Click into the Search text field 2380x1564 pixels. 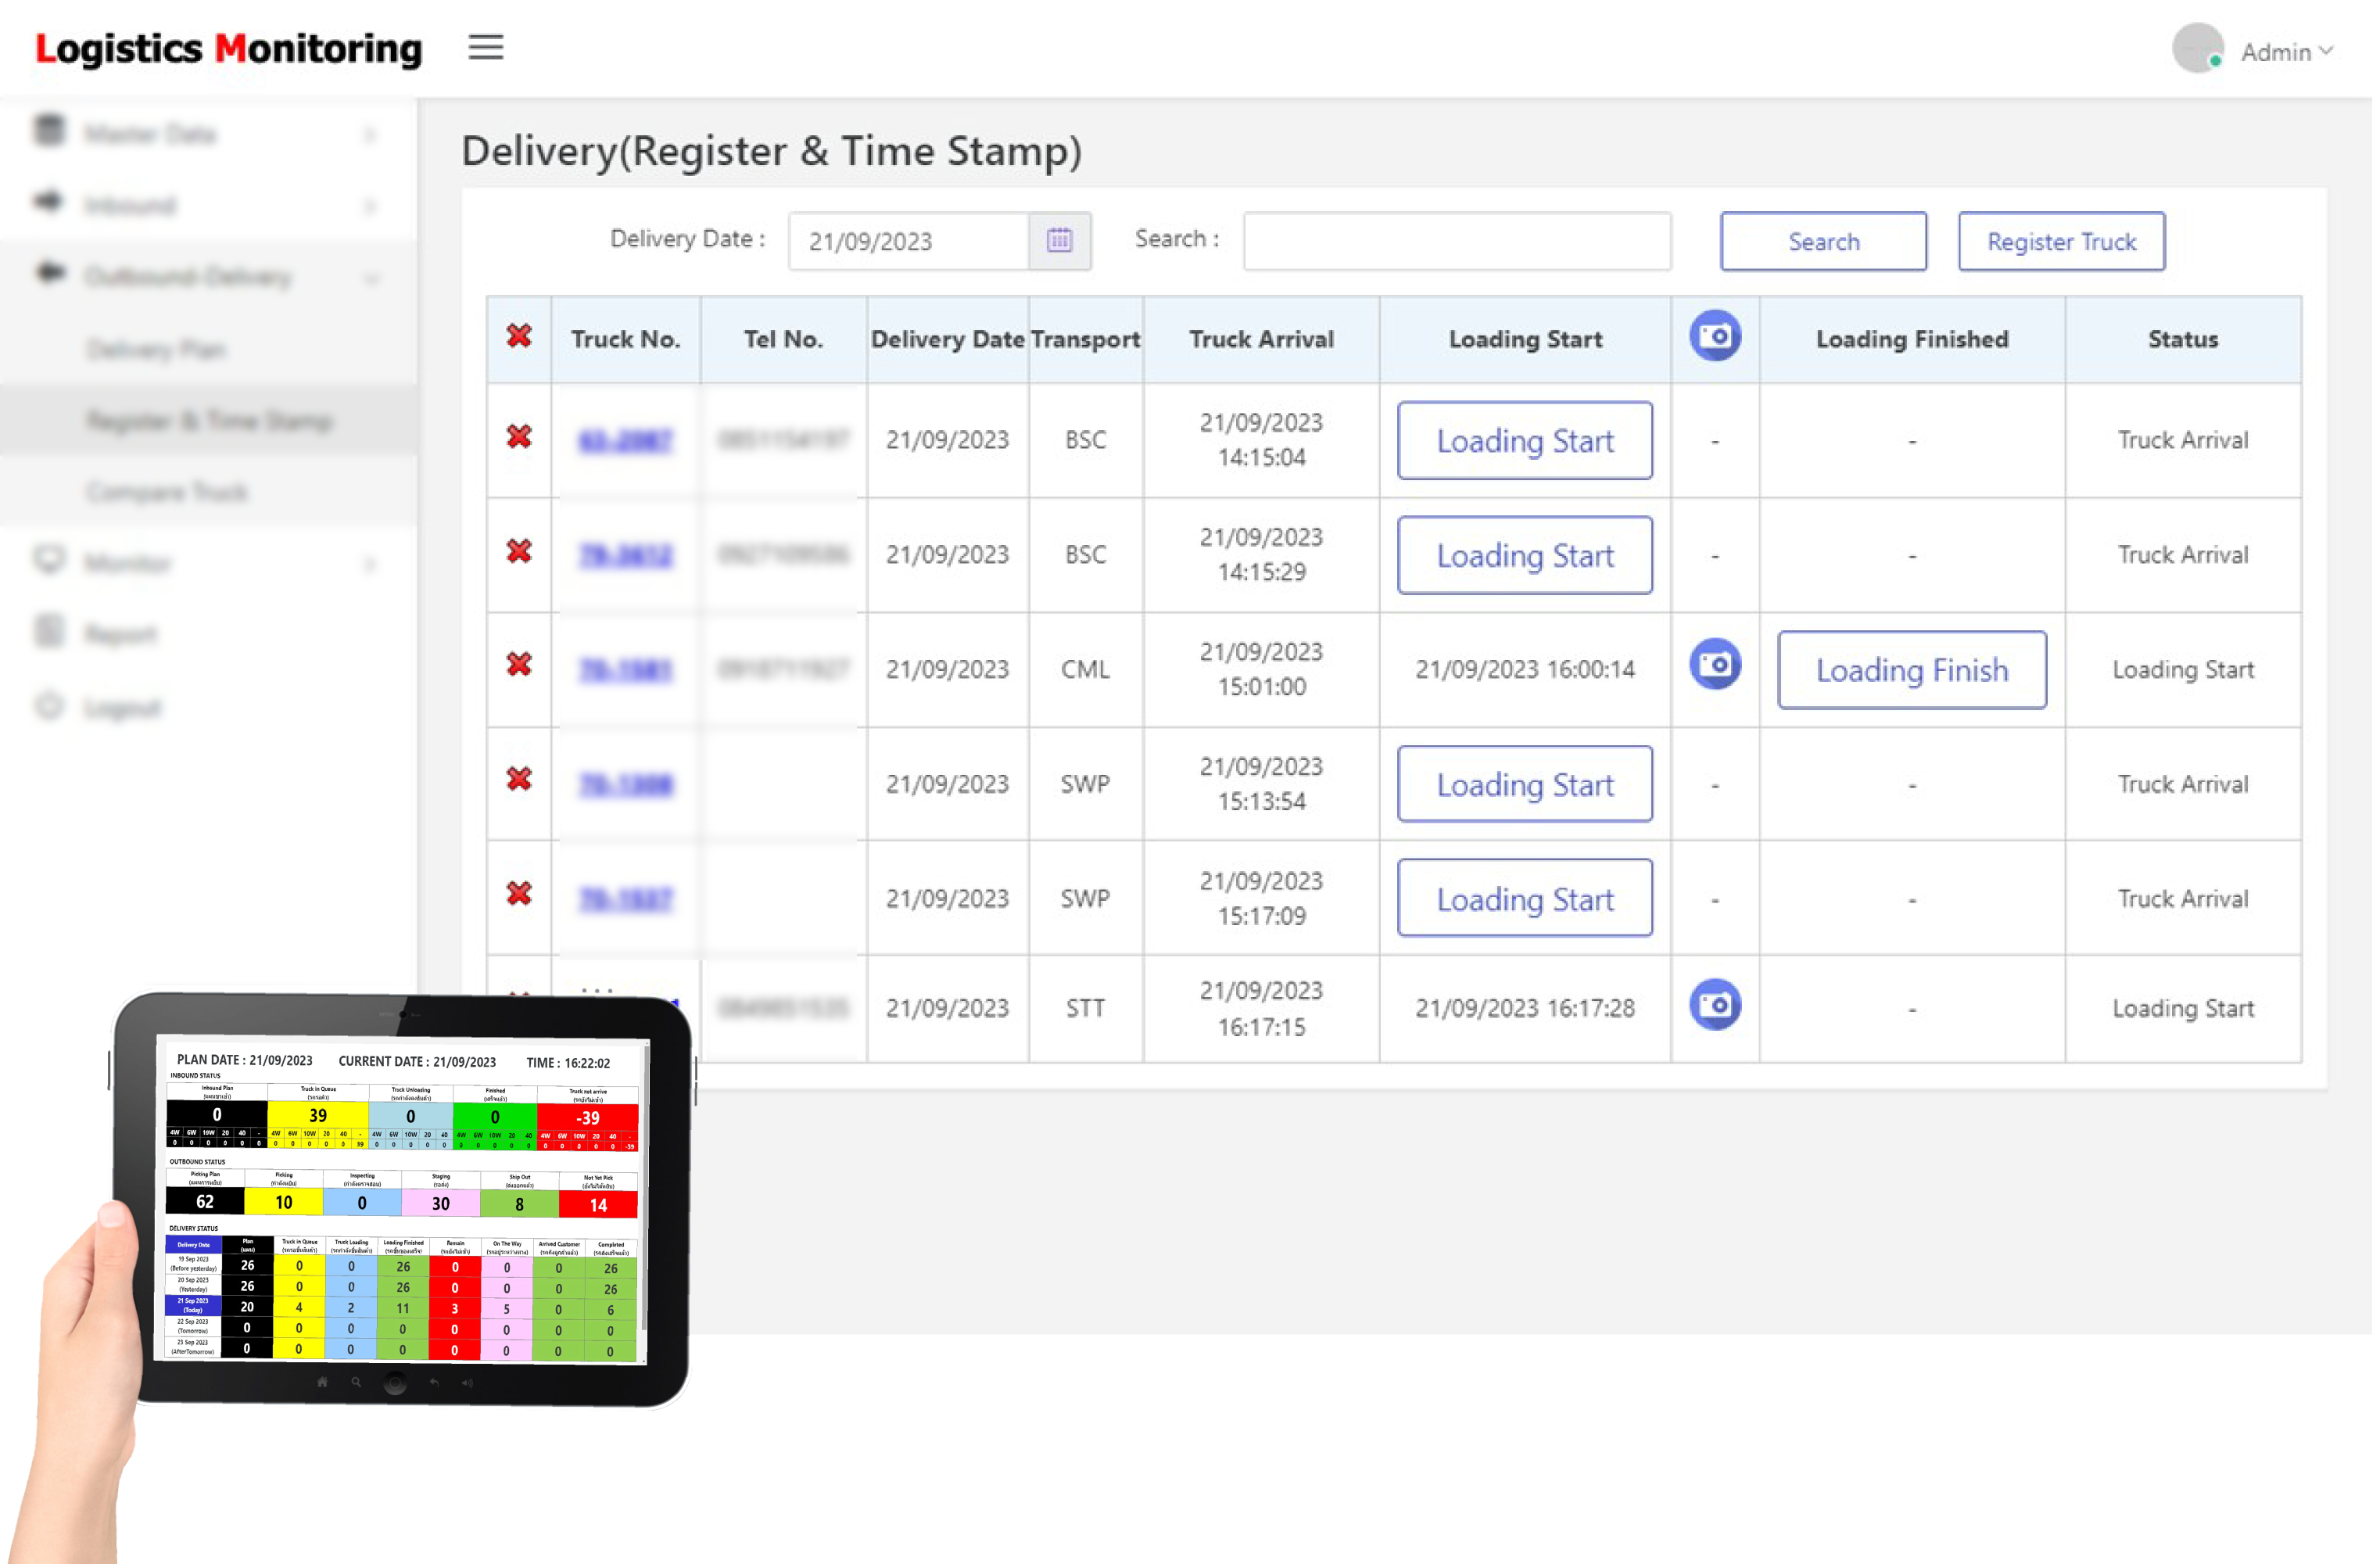pos(1457,241)
